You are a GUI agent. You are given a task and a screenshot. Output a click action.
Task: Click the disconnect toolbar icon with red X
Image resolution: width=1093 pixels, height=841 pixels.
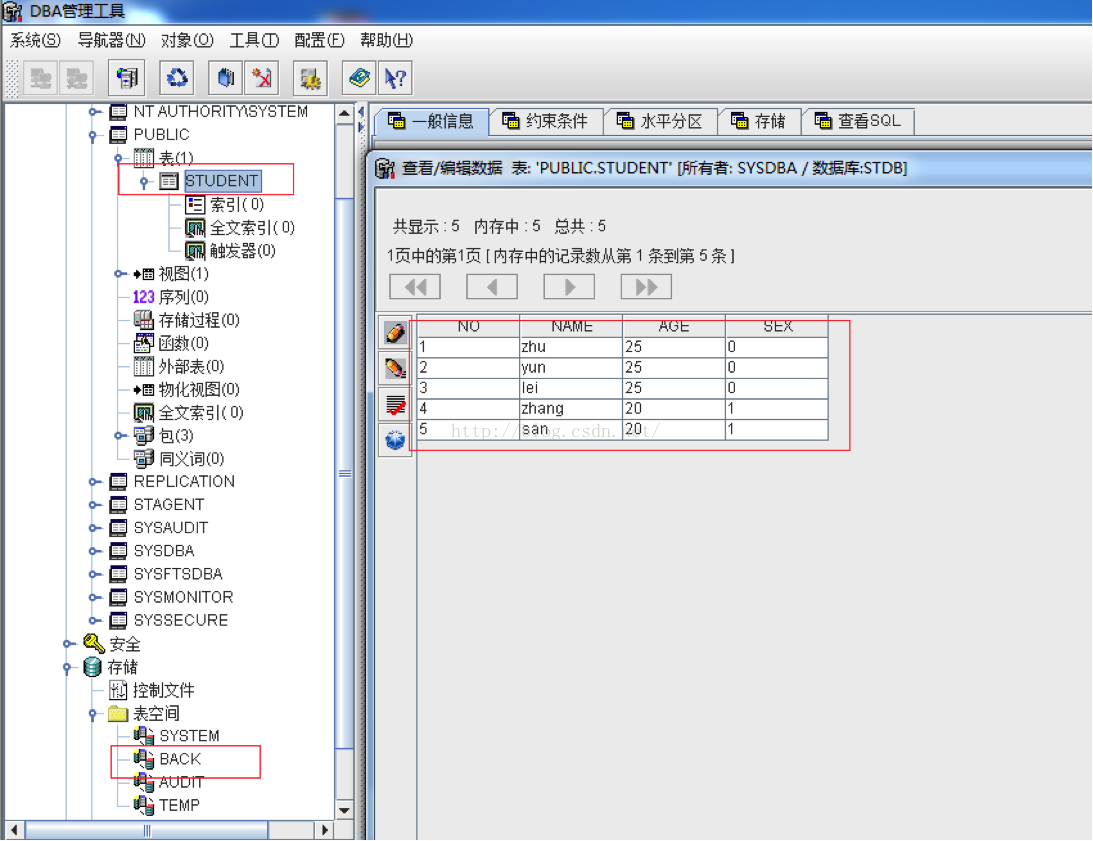(x=262, y=77)
